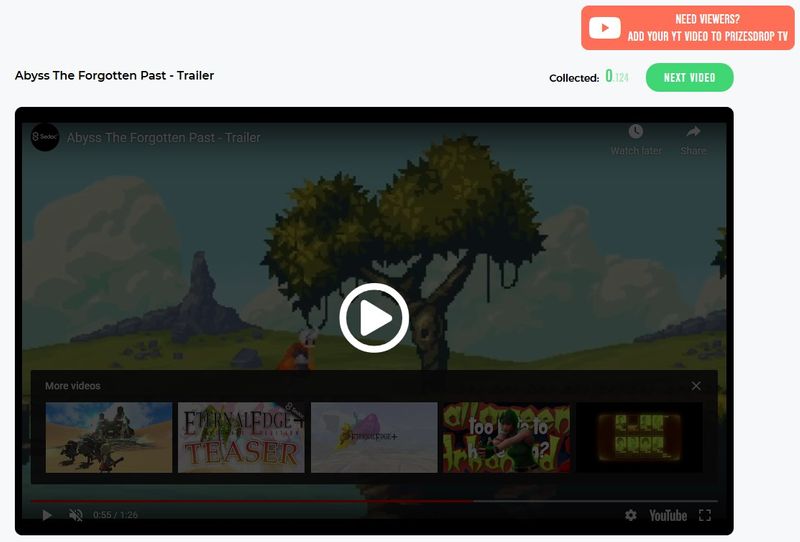
Task: Seek on the red video progress bar
Action: point(374,501)
